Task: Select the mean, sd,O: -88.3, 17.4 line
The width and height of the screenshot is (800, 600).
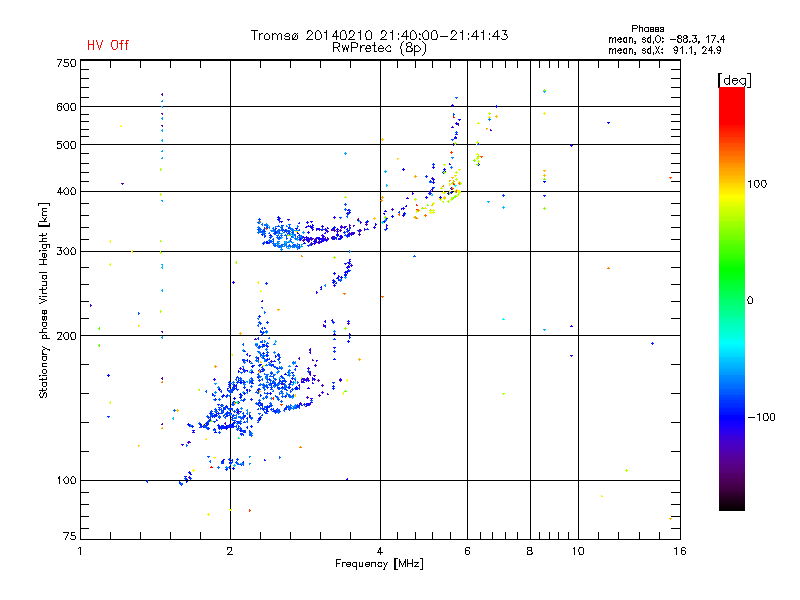Action: point(666,39)
